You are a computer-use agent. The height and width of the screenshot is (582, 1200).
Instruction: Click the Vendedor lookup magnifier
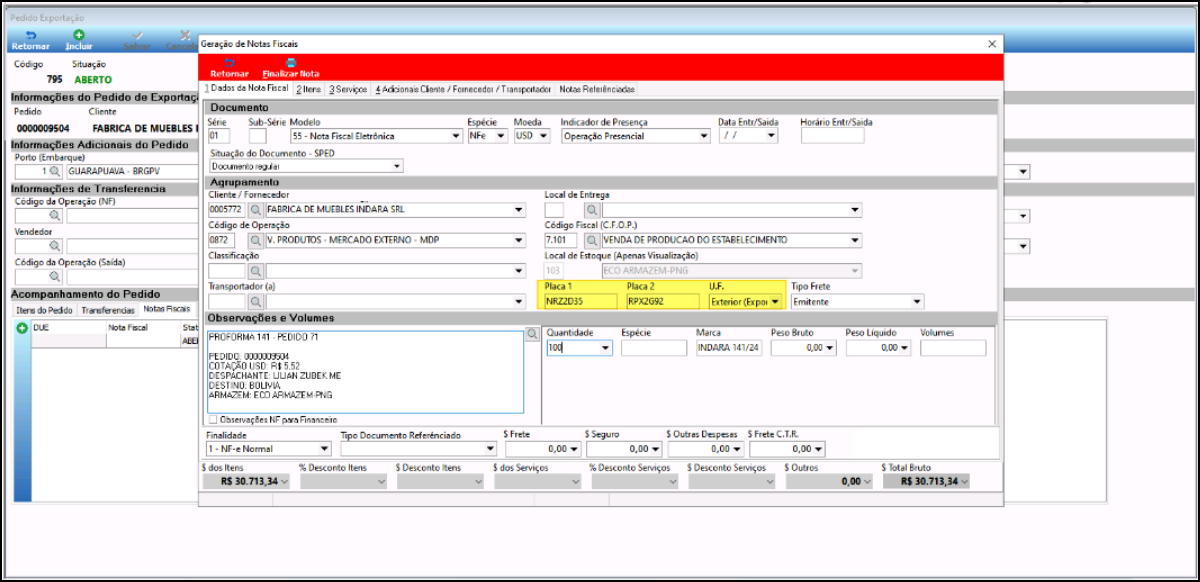coord(56,245)
